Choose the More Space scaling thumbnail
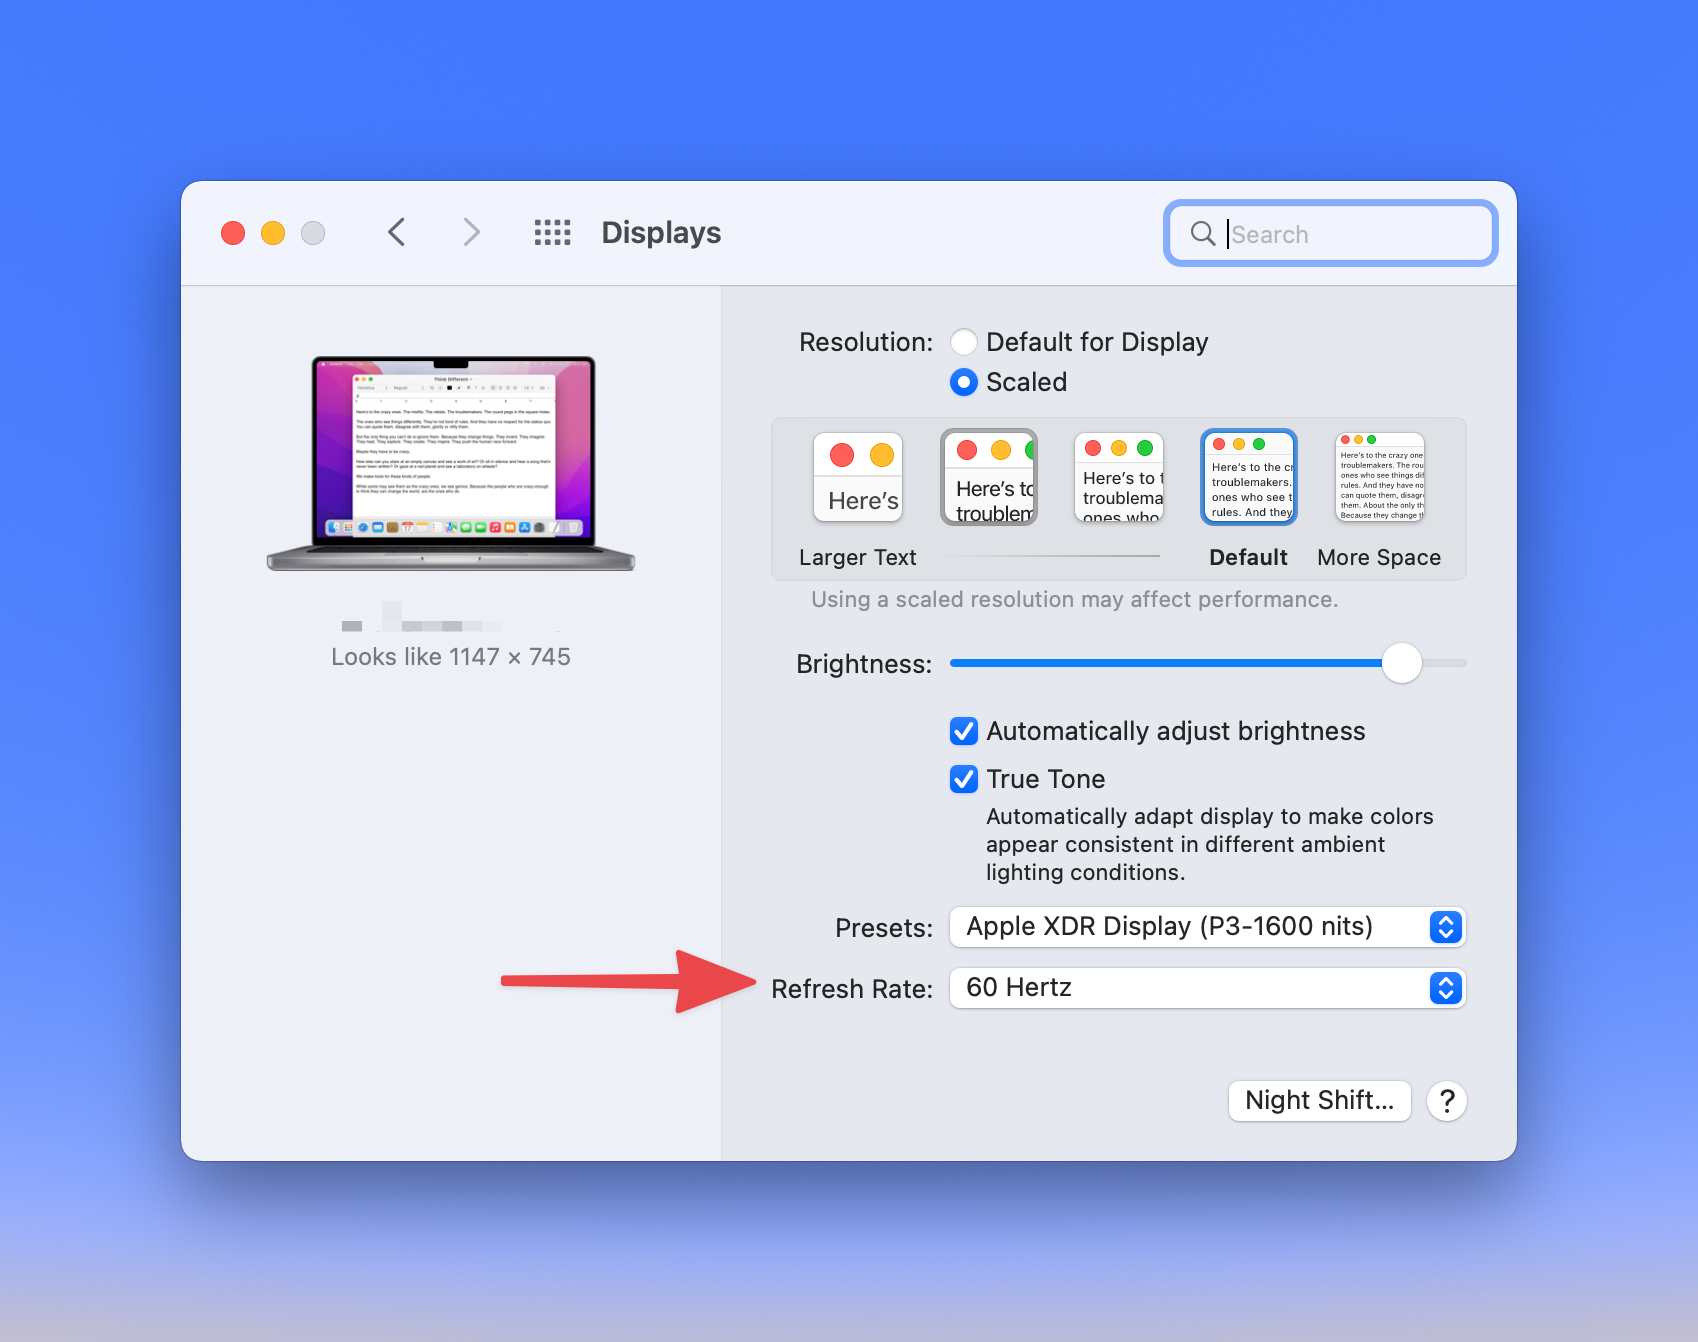Screen dimensions: 1698x1342 click(x=1380, y=477)
